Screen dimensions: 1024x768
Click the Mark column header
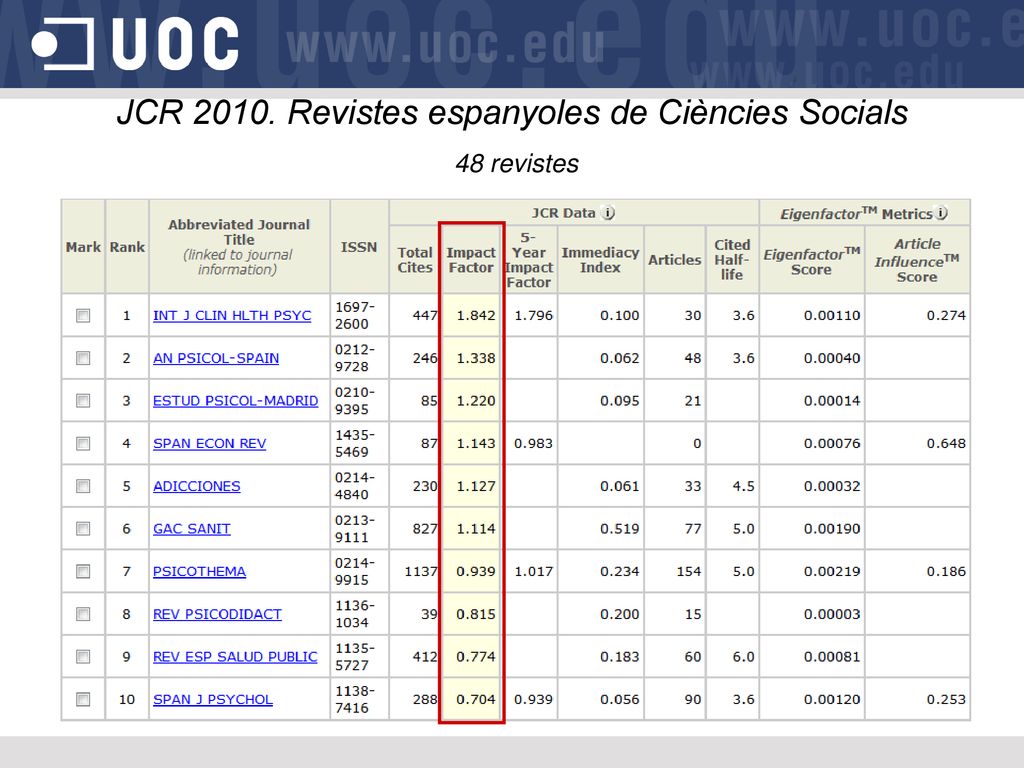click(x=83, y=247)
